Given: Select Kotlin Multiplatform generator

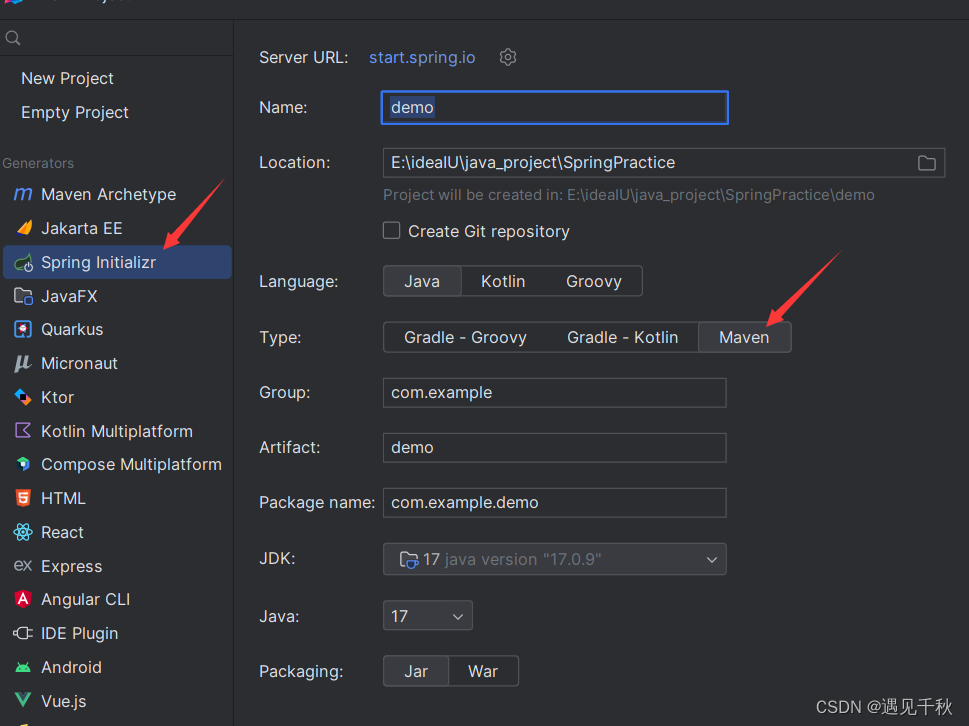Looking at the screenshot, I should pyautogui.click(x=117, y=431).
